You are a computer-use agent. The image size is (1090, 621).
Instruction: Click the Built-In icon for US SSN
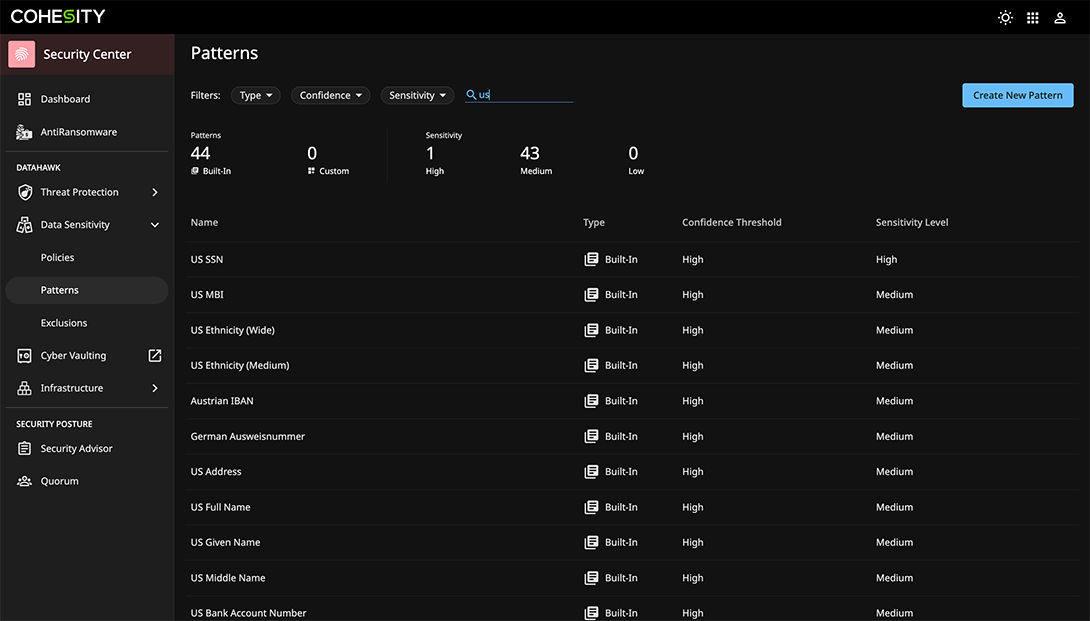[591, 259]
